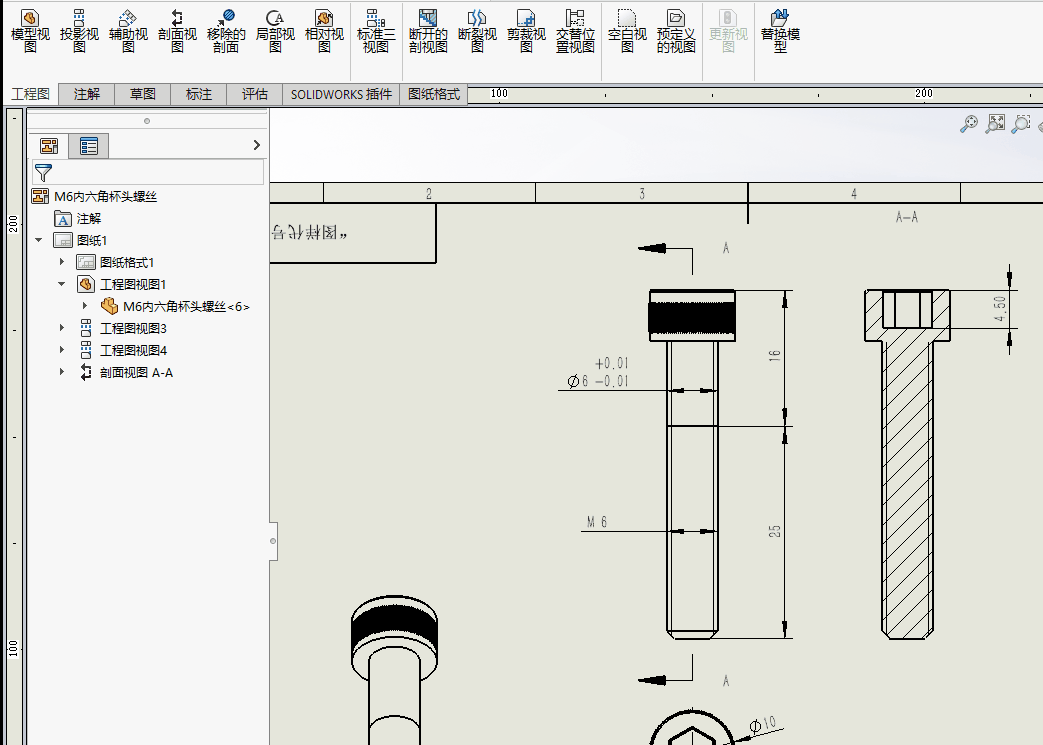The width and height of the screenshot is (1043, 745).
Task: Click the zoom-to-fit magnifier icon
Action: (x=969, y=124)
